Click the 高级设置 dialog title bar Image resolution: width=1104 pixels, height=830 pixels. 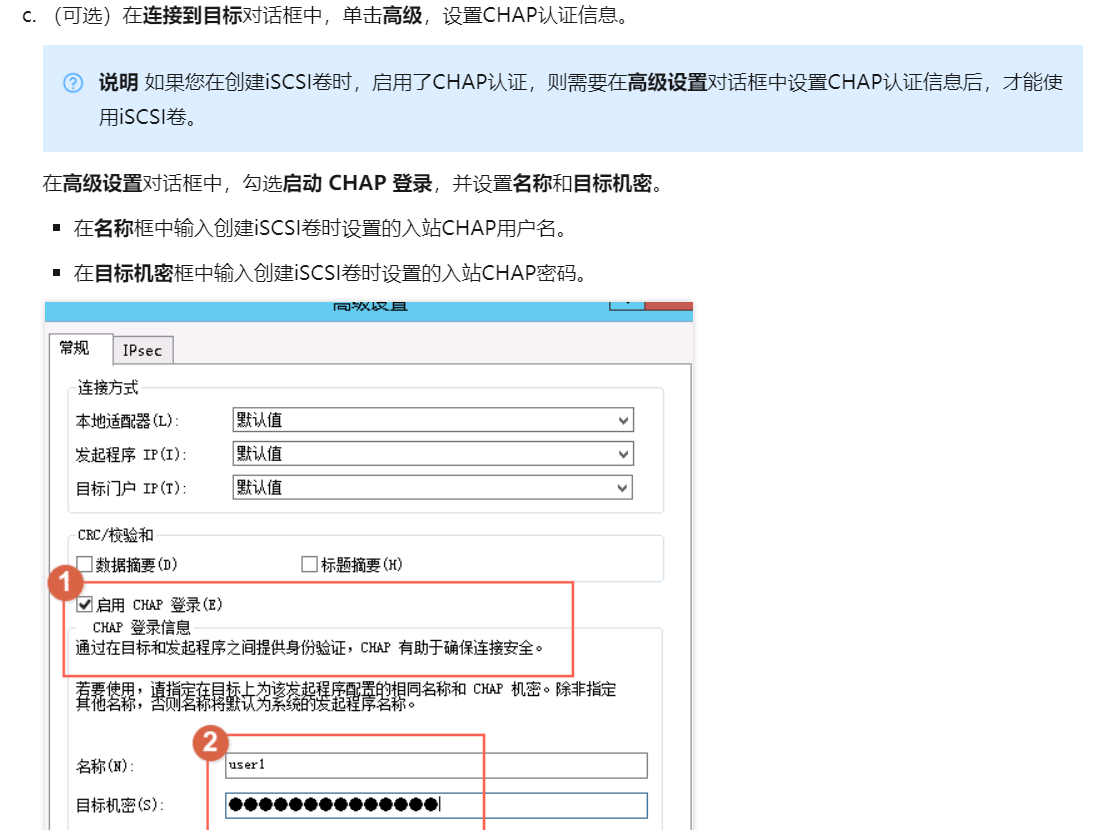click(369, 311)
